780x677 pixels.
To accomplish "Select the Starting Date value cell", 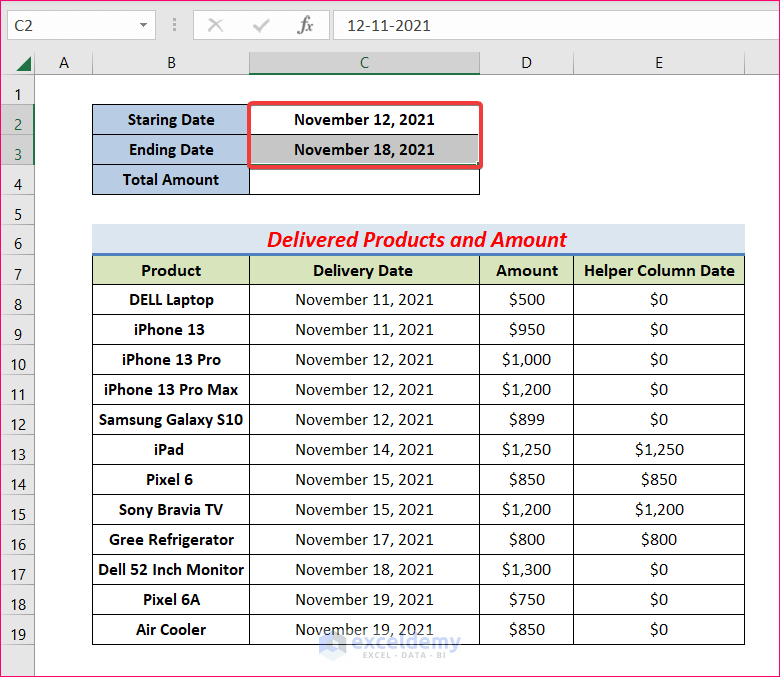I will click(364, 120).
